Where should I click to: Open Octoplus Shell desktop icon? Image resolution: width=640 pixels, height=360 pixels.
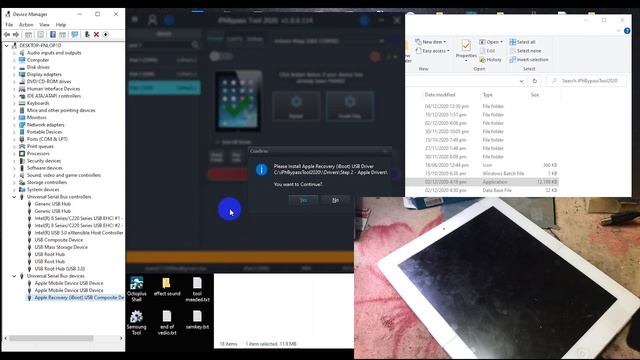[x=136, y=289]
